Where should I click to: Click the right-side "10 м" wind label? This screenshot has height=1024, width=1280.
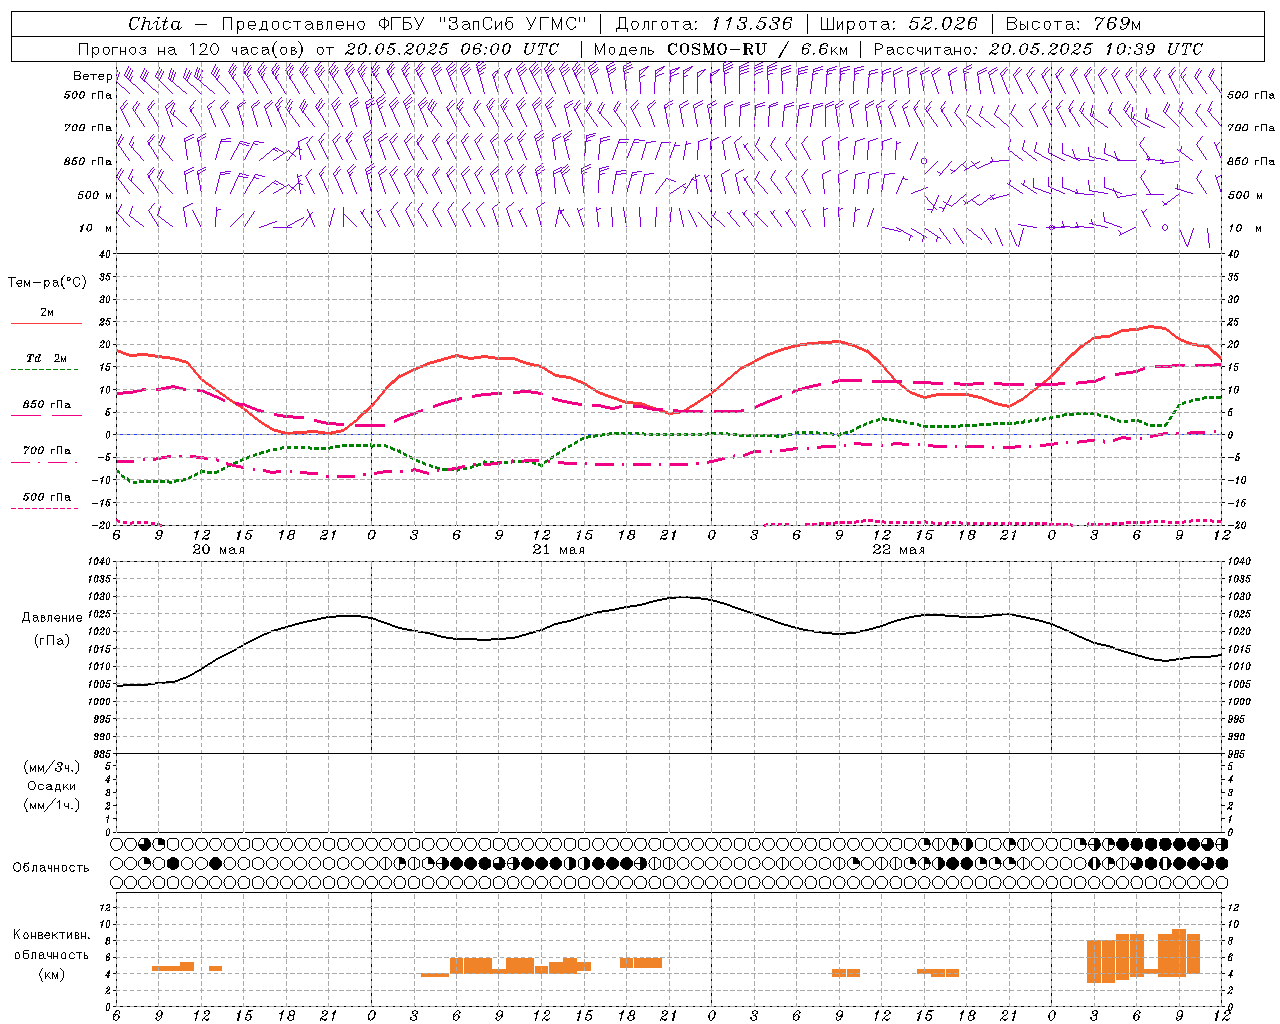tap(1243, 228)
